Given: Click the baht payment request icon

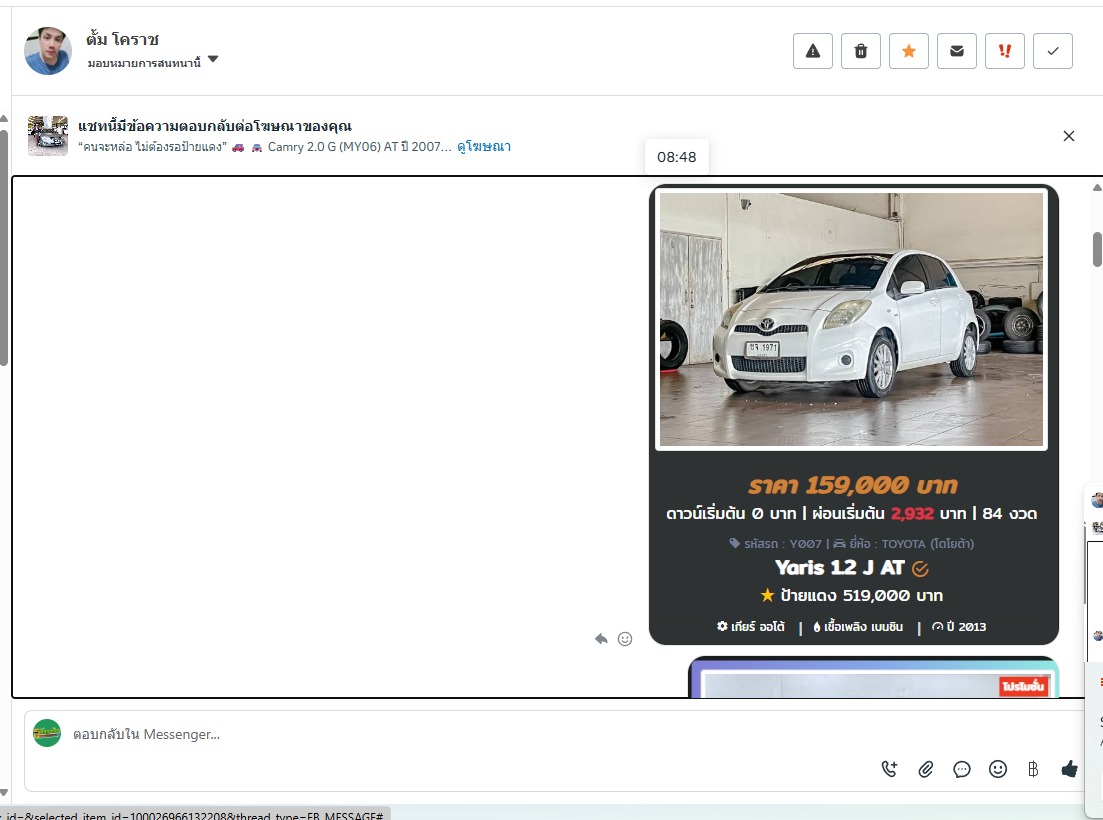Looking at the screenshot, I should pyautogui.click(x=1033, y=769).
